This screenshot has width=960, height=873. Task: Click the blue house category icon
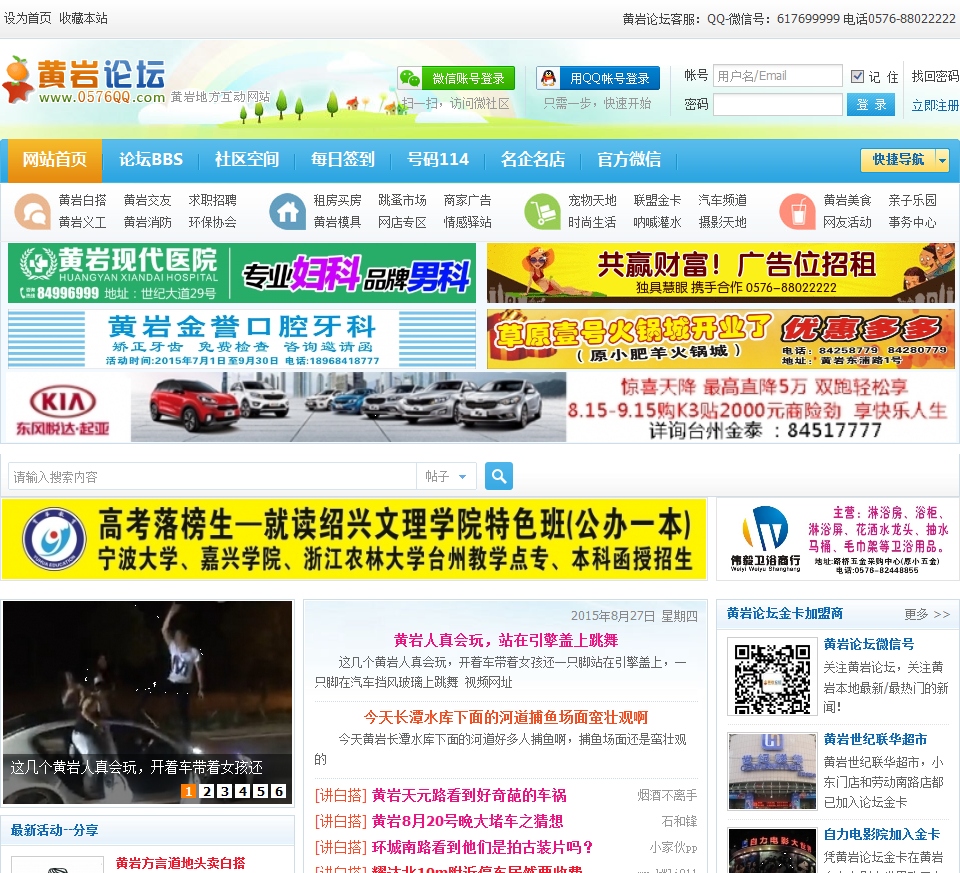pyautogui.click(x=287, y=211)
